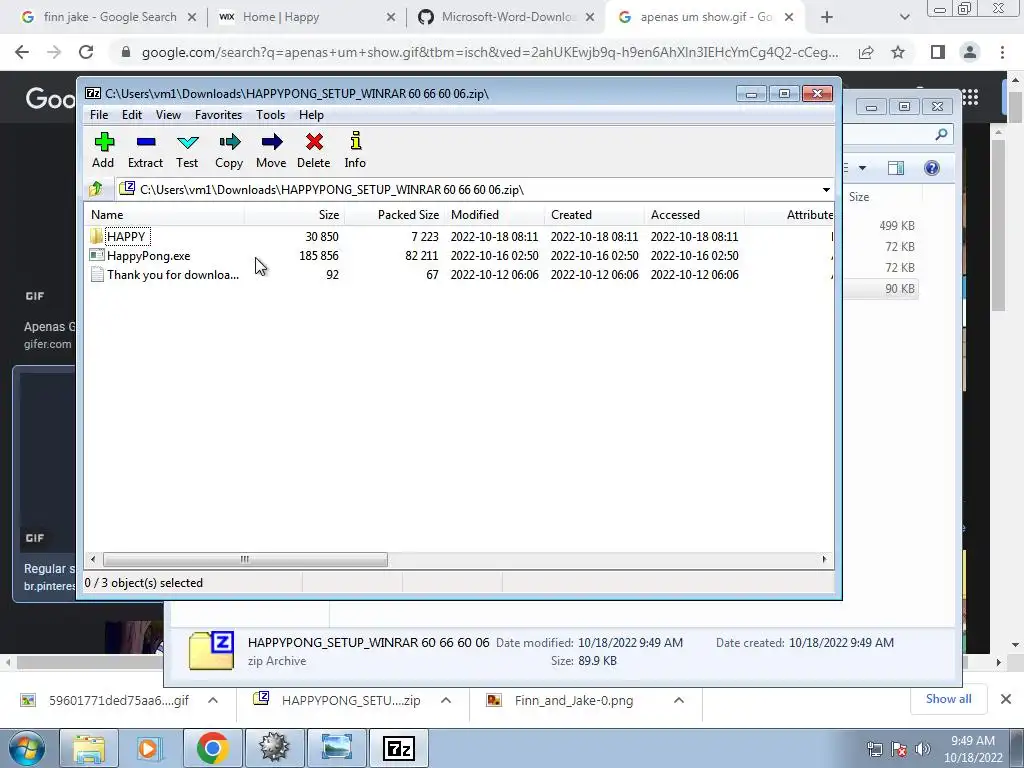Sort by Accessed column
Viewport: 1024px width, 768px height.
694,215
